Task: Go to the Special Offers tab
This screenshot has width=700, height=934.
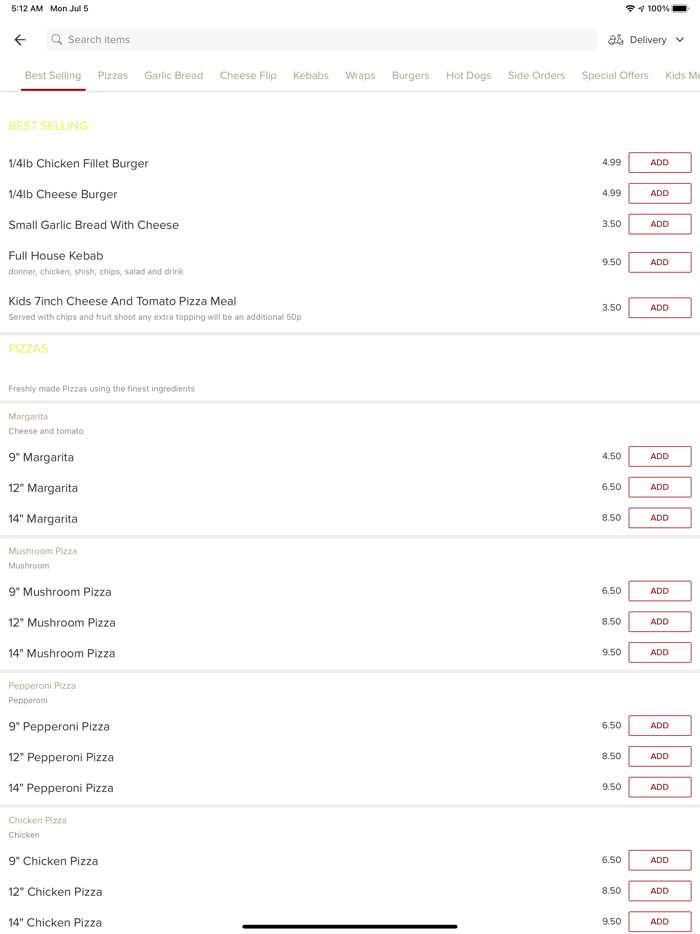Action: pyautogui.click(x=615, y=76)
